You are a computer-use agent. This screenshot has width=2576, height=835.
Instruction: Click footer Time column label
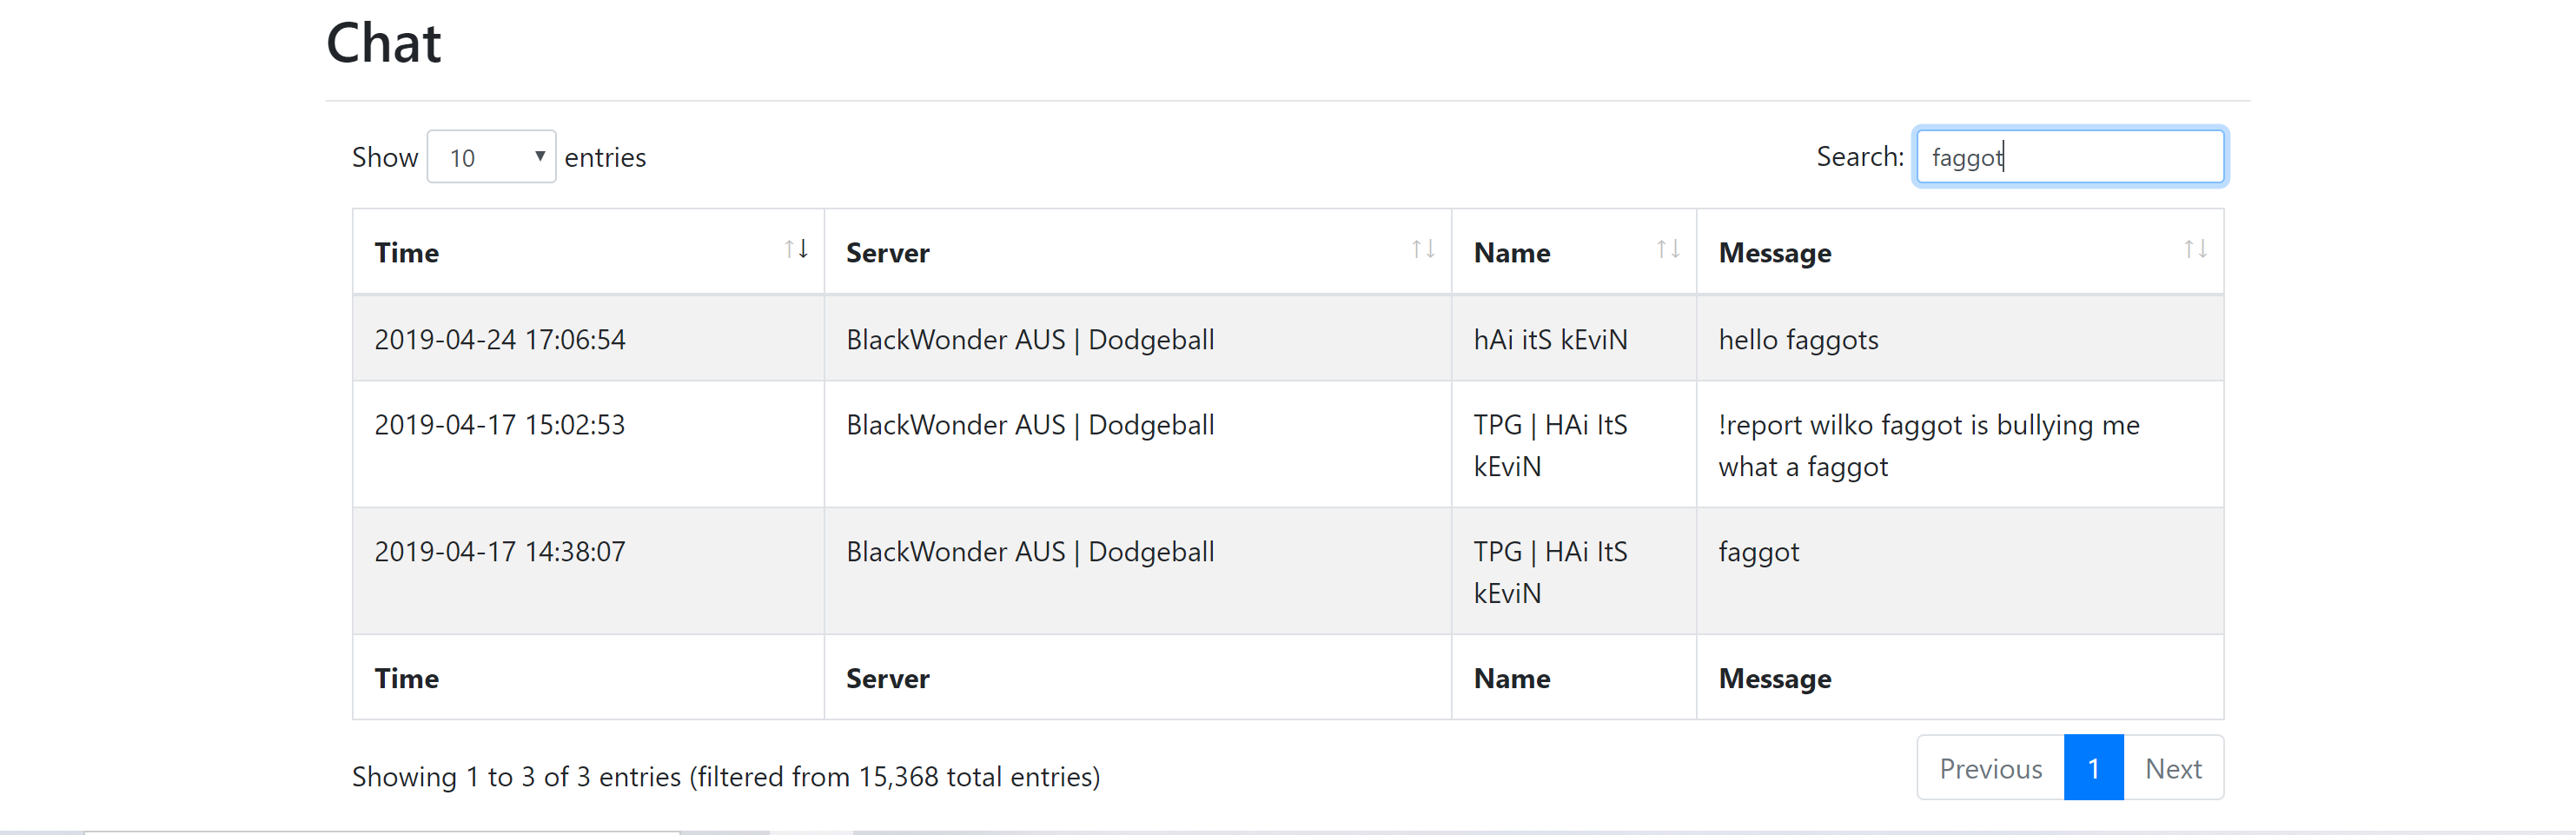[x=406, y=679]
